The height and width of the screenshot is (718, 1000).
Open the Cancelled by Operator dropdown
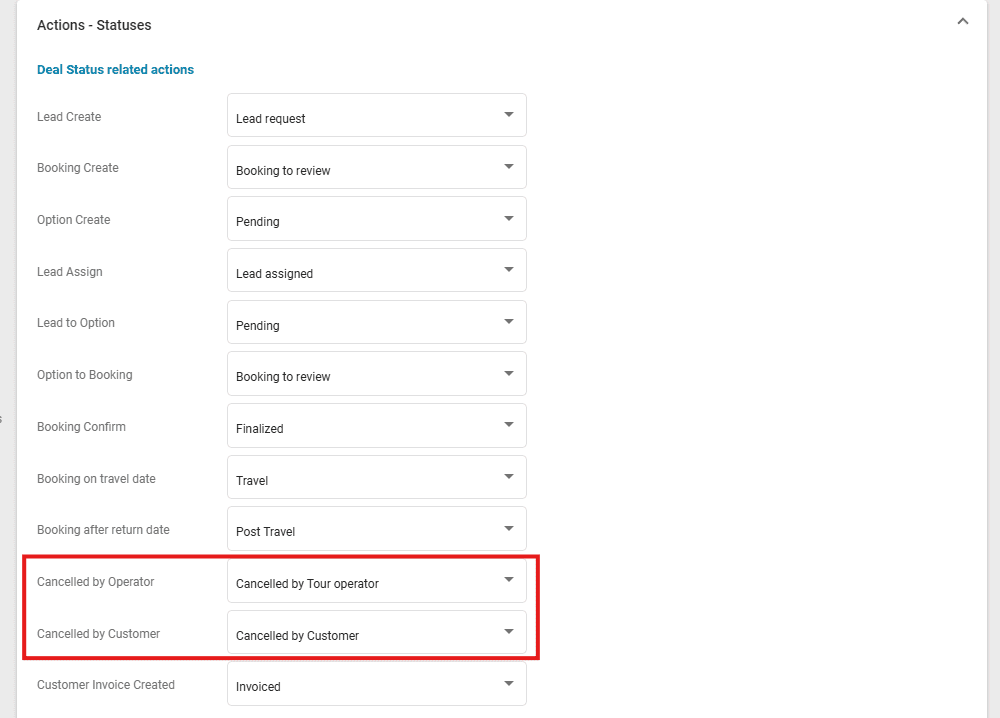[x=376, y=581]
